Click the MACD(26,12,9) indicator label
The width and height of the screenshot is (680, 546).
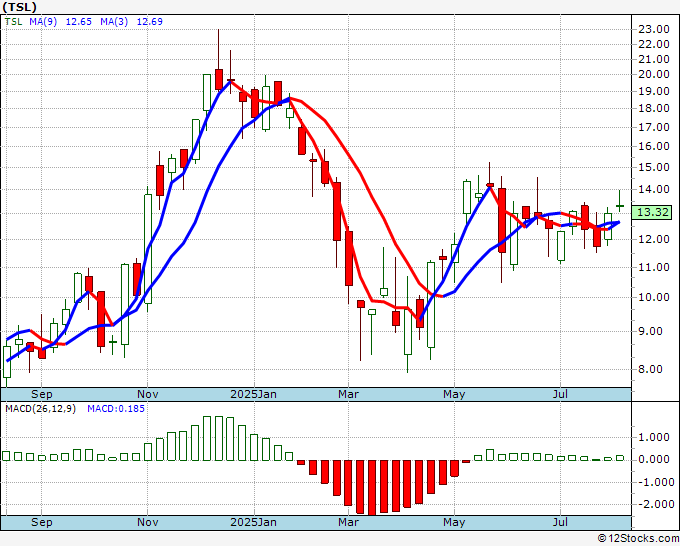40,409
